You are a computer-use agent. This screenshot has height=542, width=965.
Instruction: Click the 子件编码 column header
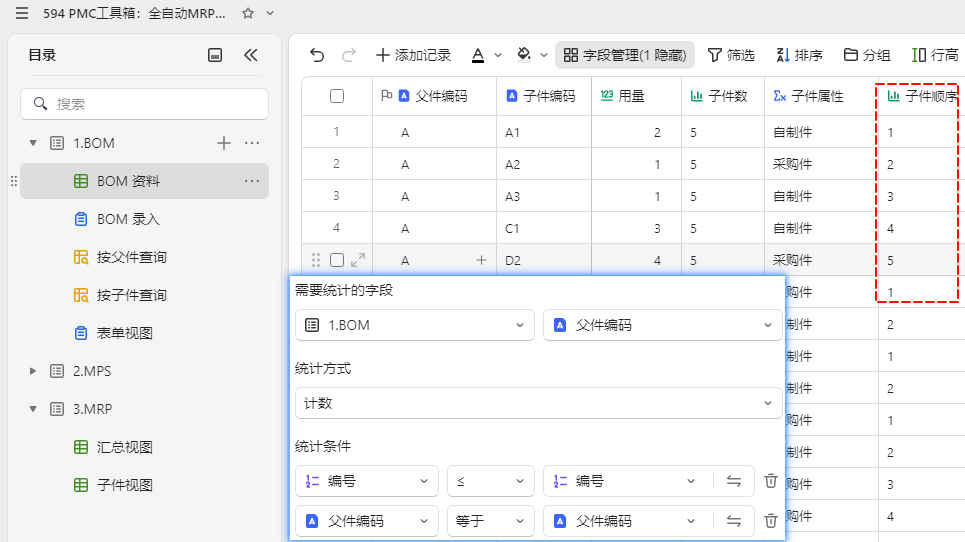coord(544,96)
